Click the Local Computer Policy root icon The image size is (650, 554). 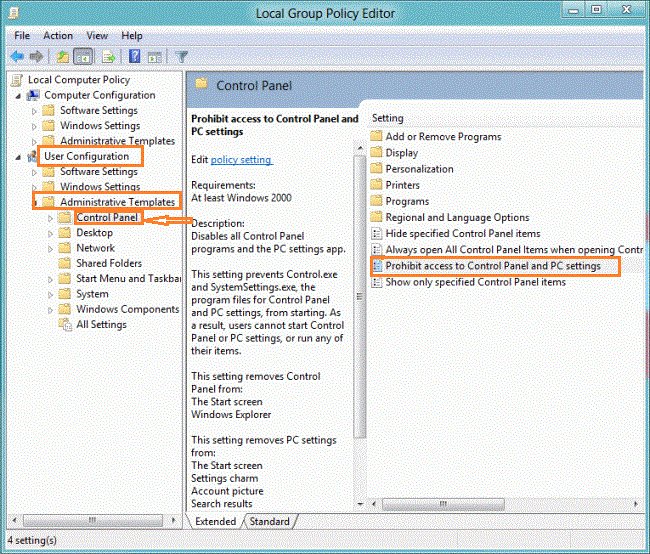(x=17, y=80)
